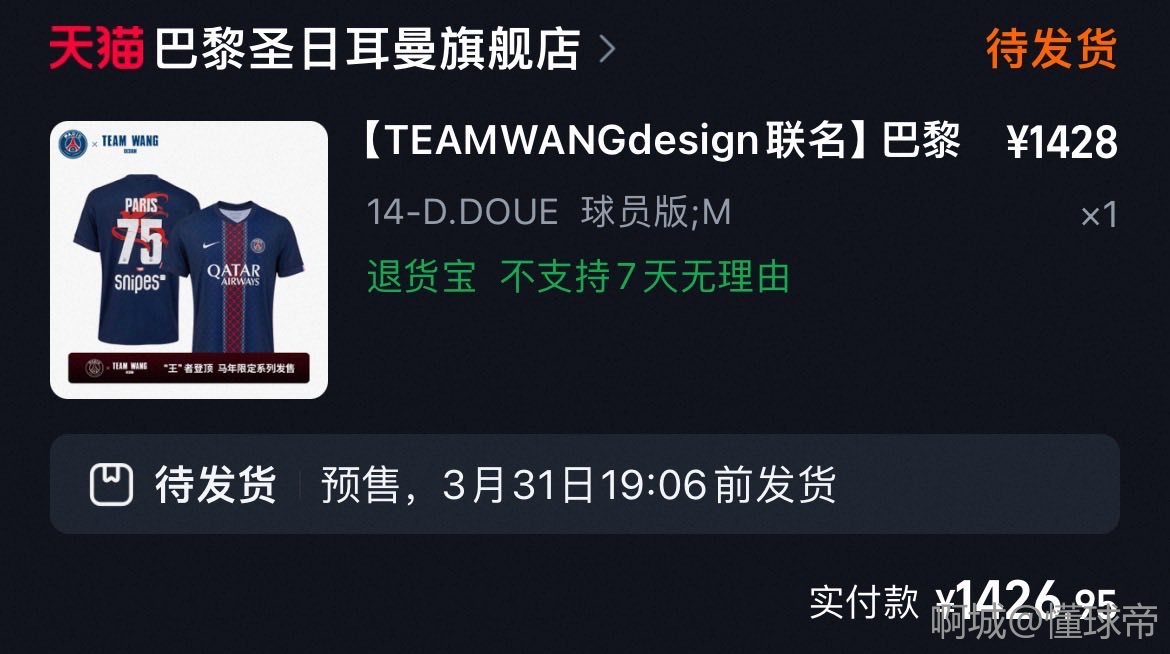Tap bold 待发货 label in shipping bar

pos(216,485)
